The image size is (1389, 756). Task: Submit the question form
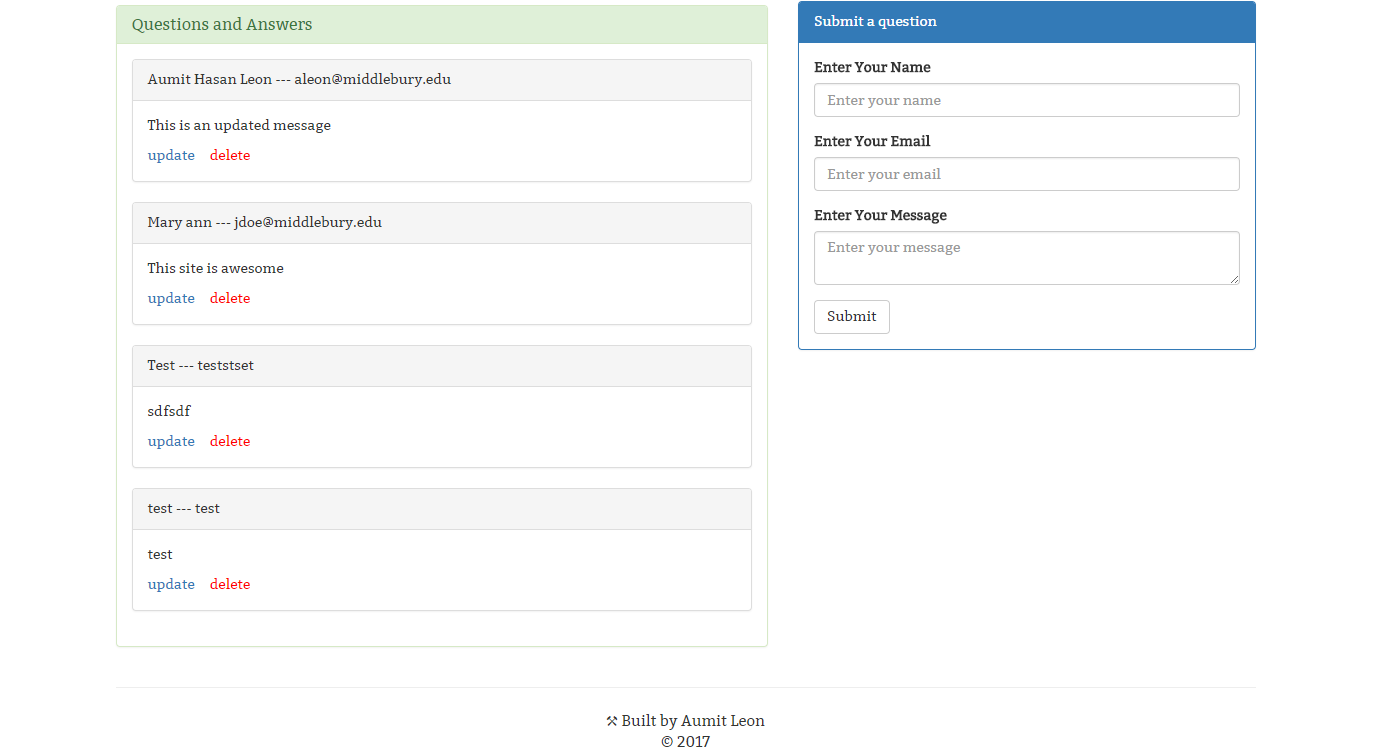click(x=852, y=317)
